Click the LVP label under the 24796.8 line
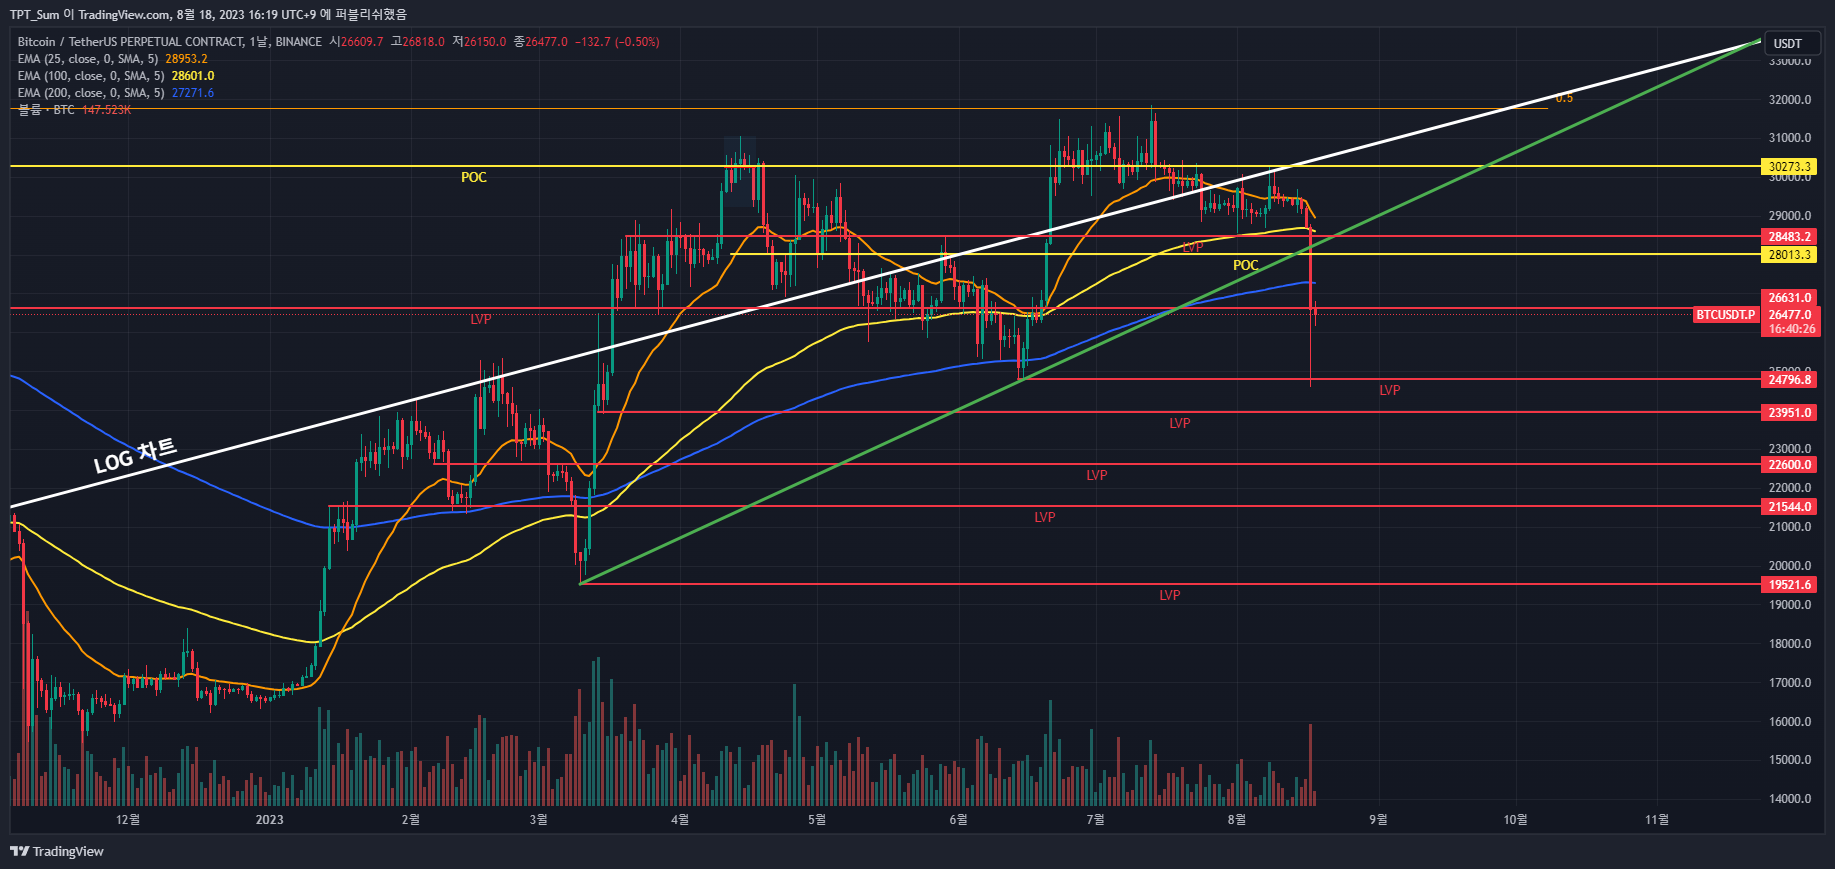 1390,390
